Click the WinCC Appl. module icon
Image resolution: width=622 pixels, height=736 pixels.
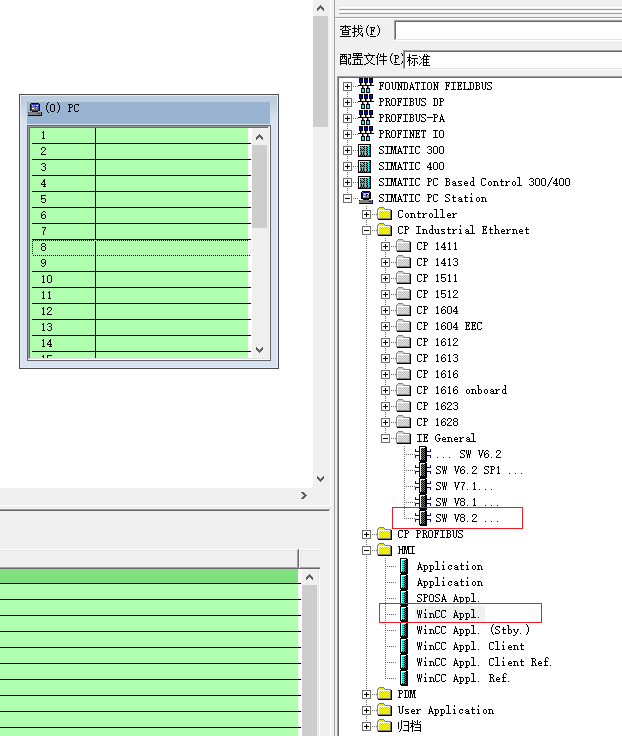pos(404,614)
